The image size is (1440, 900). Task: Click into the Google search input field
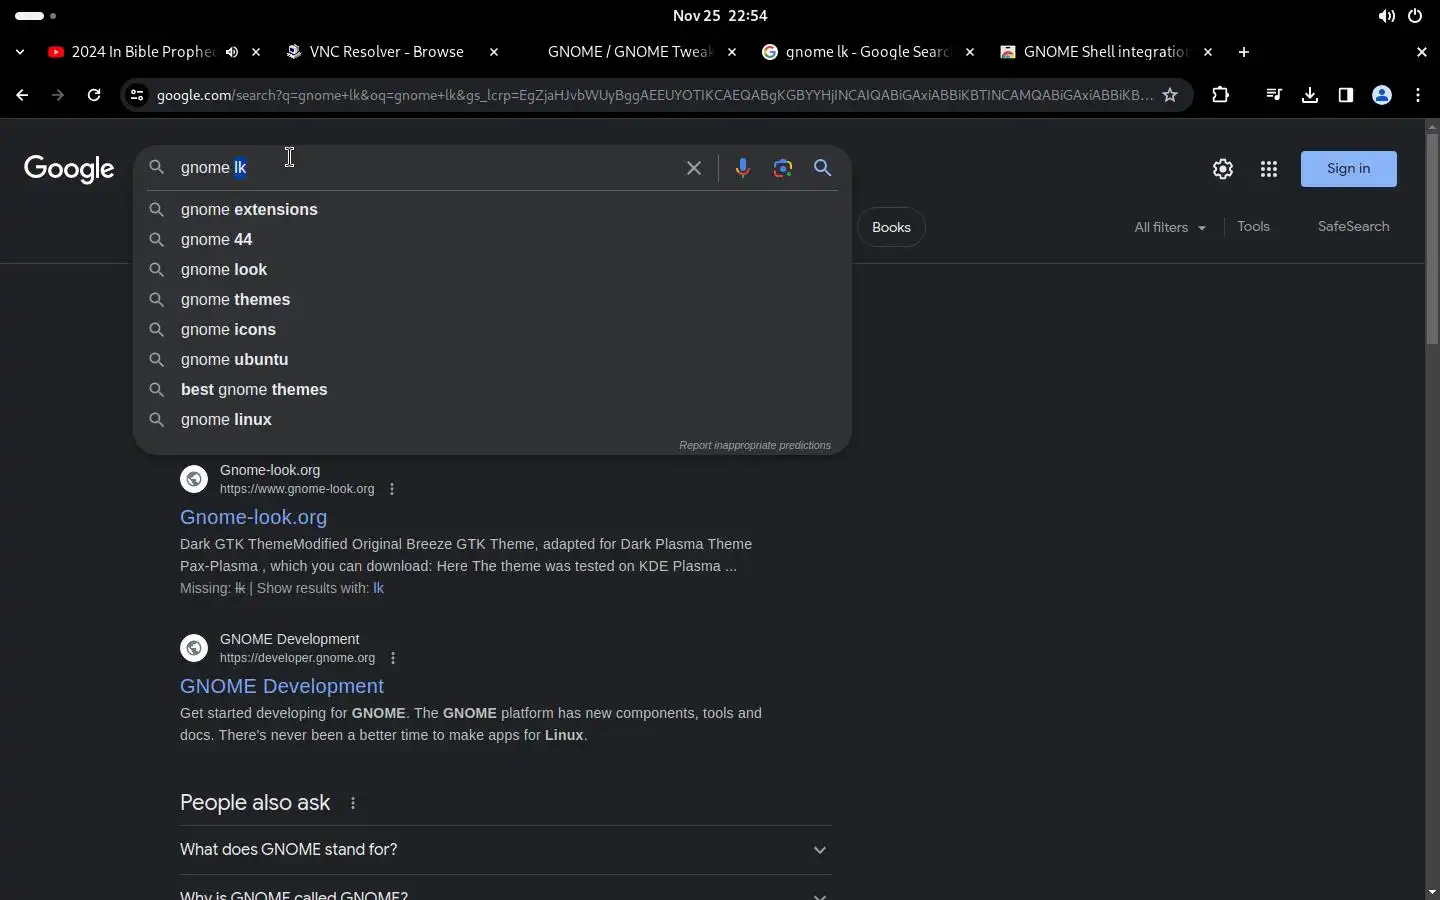pos(425,168)
